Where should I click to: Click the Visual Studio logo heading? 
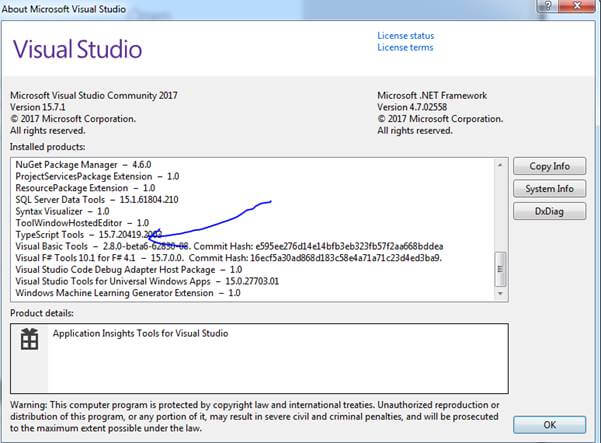[77, 49]
